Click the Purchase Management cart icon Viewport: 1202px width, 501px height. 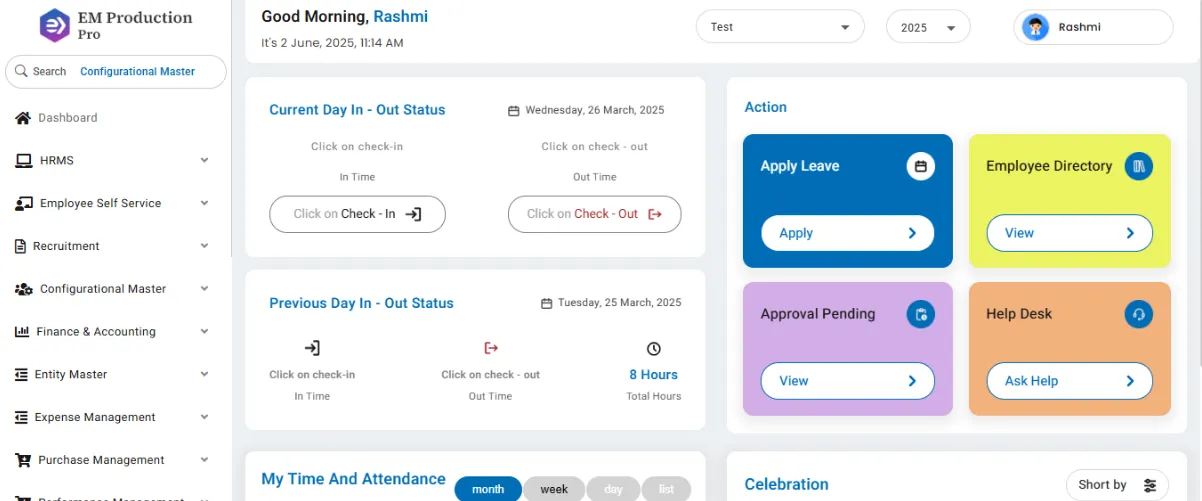click(x=23, y=460)
